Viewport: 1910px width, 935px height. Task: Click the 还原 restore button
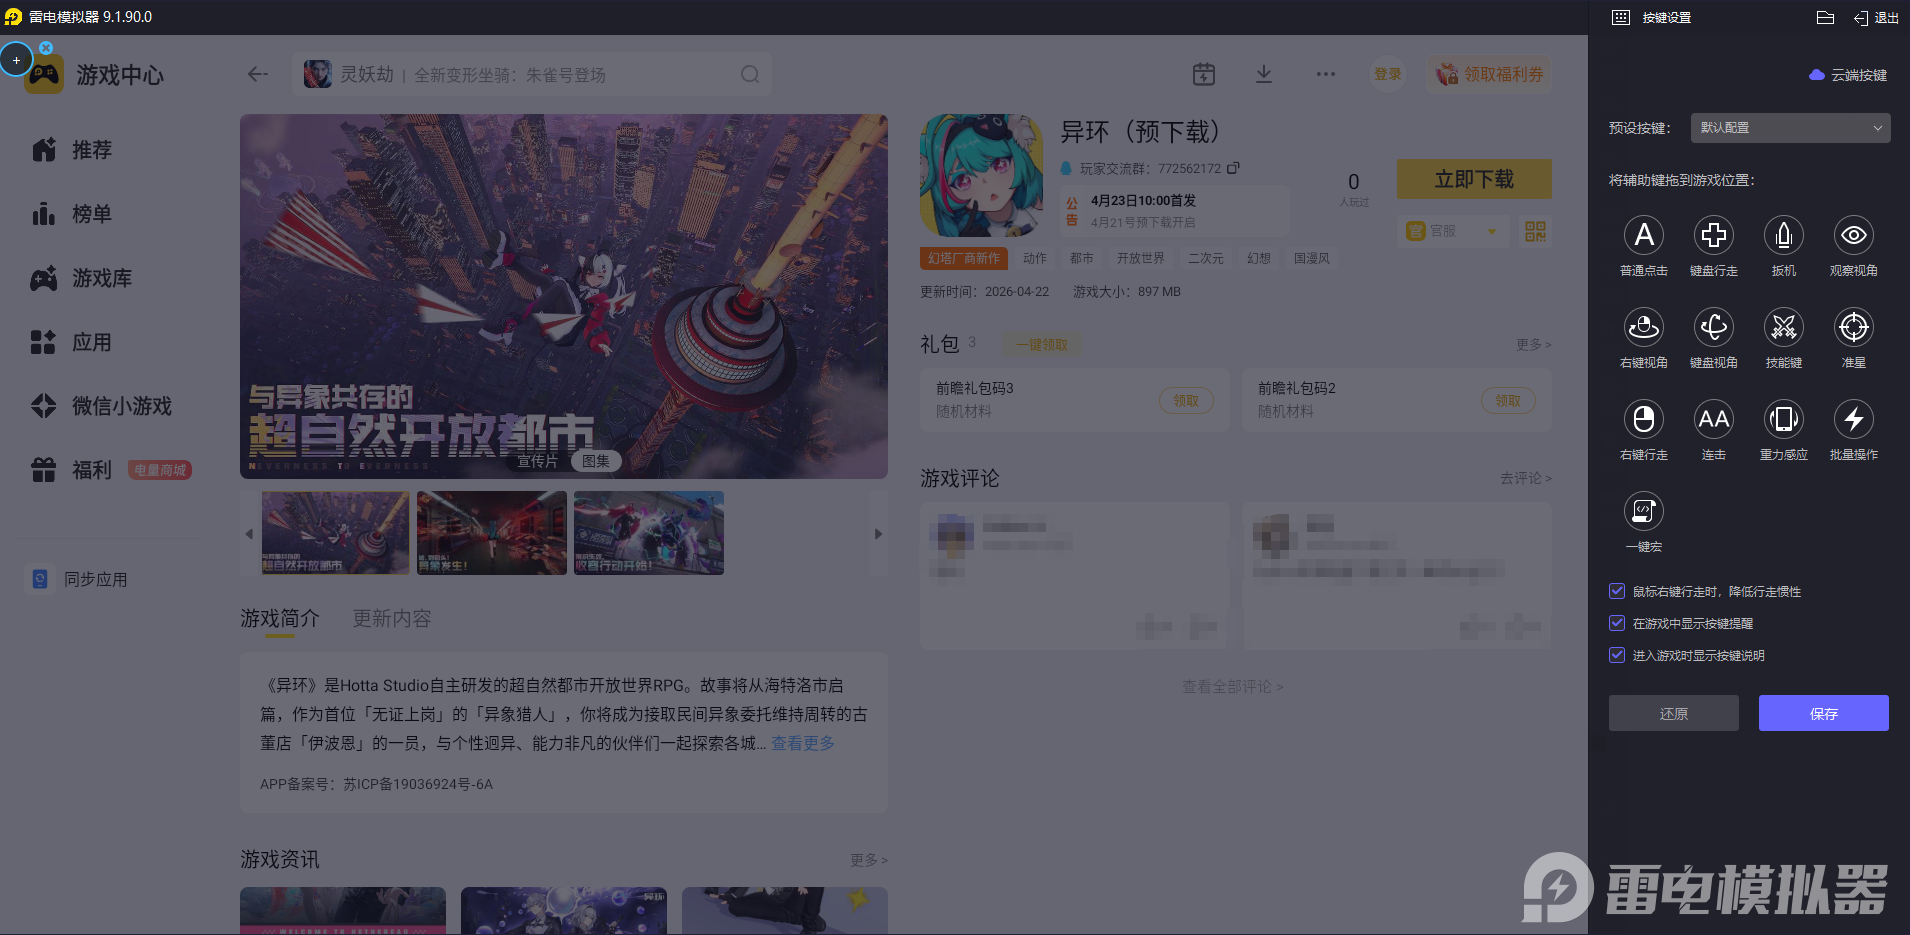click(x=1674, y=713)
